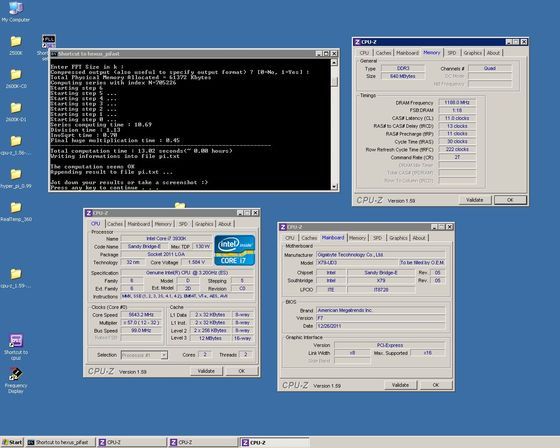Click the Link Width x8 value
The width and height of the screenshot is (560, 448).
[x=352, y=353]
